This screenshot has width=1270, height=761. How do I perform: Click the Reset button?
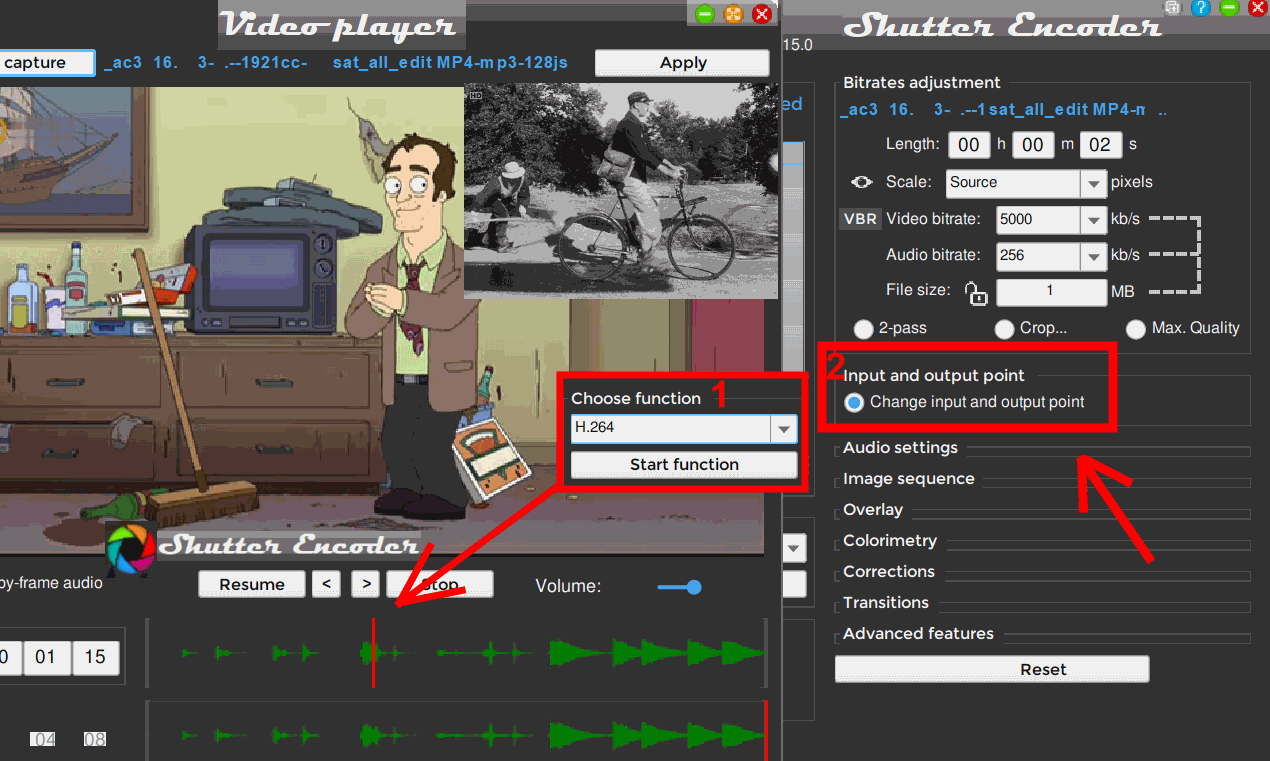pyautogui.click(x=992, y=669)
